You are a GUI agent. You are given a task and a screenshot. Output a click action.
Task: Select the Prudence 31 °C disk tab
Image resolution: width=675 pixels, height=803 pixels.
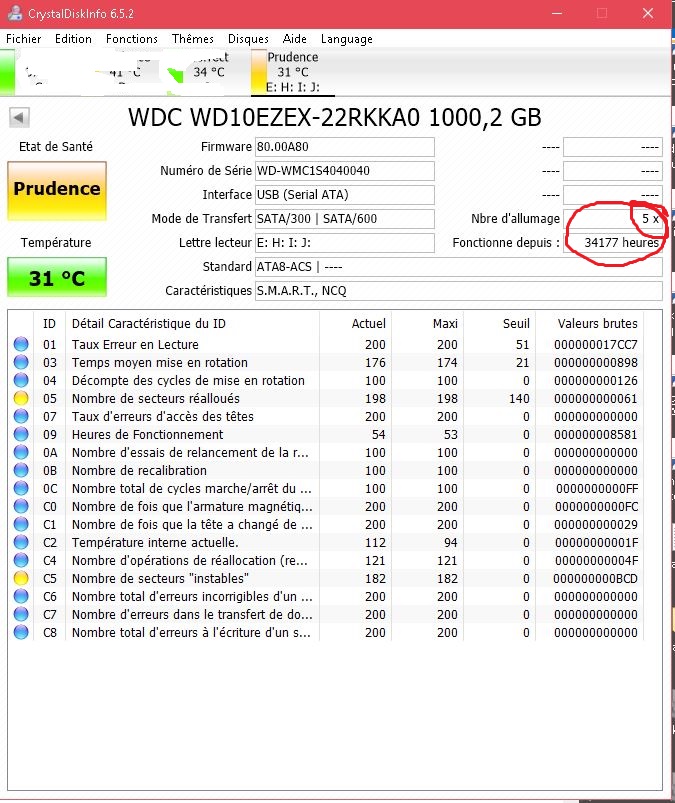(292, 72)
